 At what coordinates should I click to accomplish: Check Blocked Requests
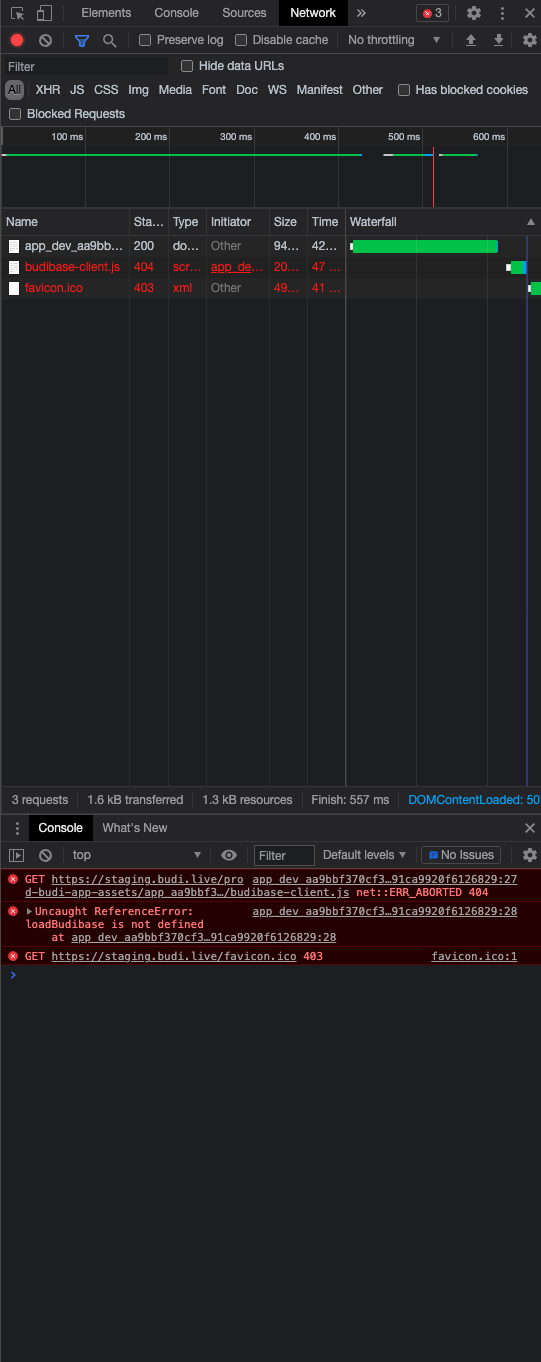point(15,114)
